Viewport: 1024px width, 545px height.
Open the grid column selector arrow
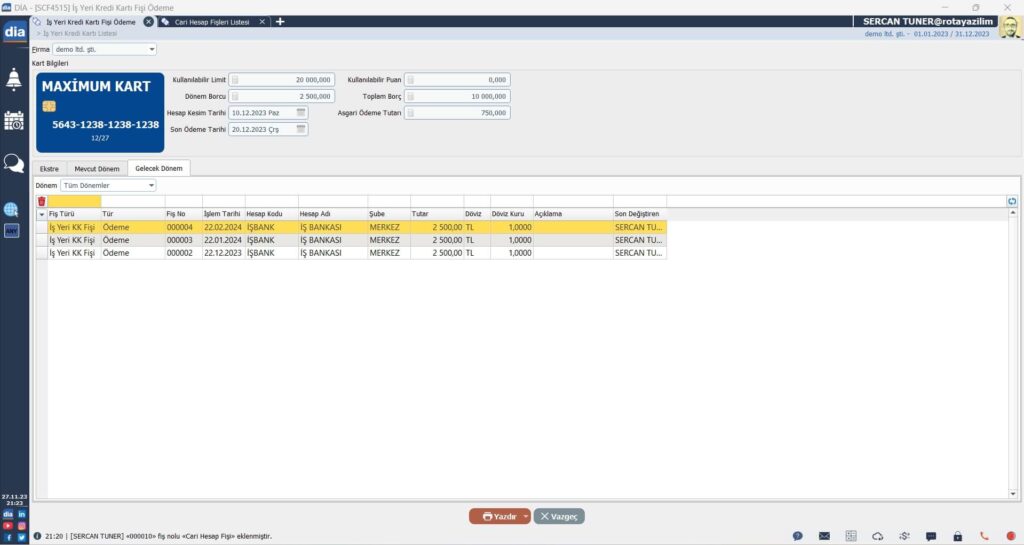click(x=41, y=214)
